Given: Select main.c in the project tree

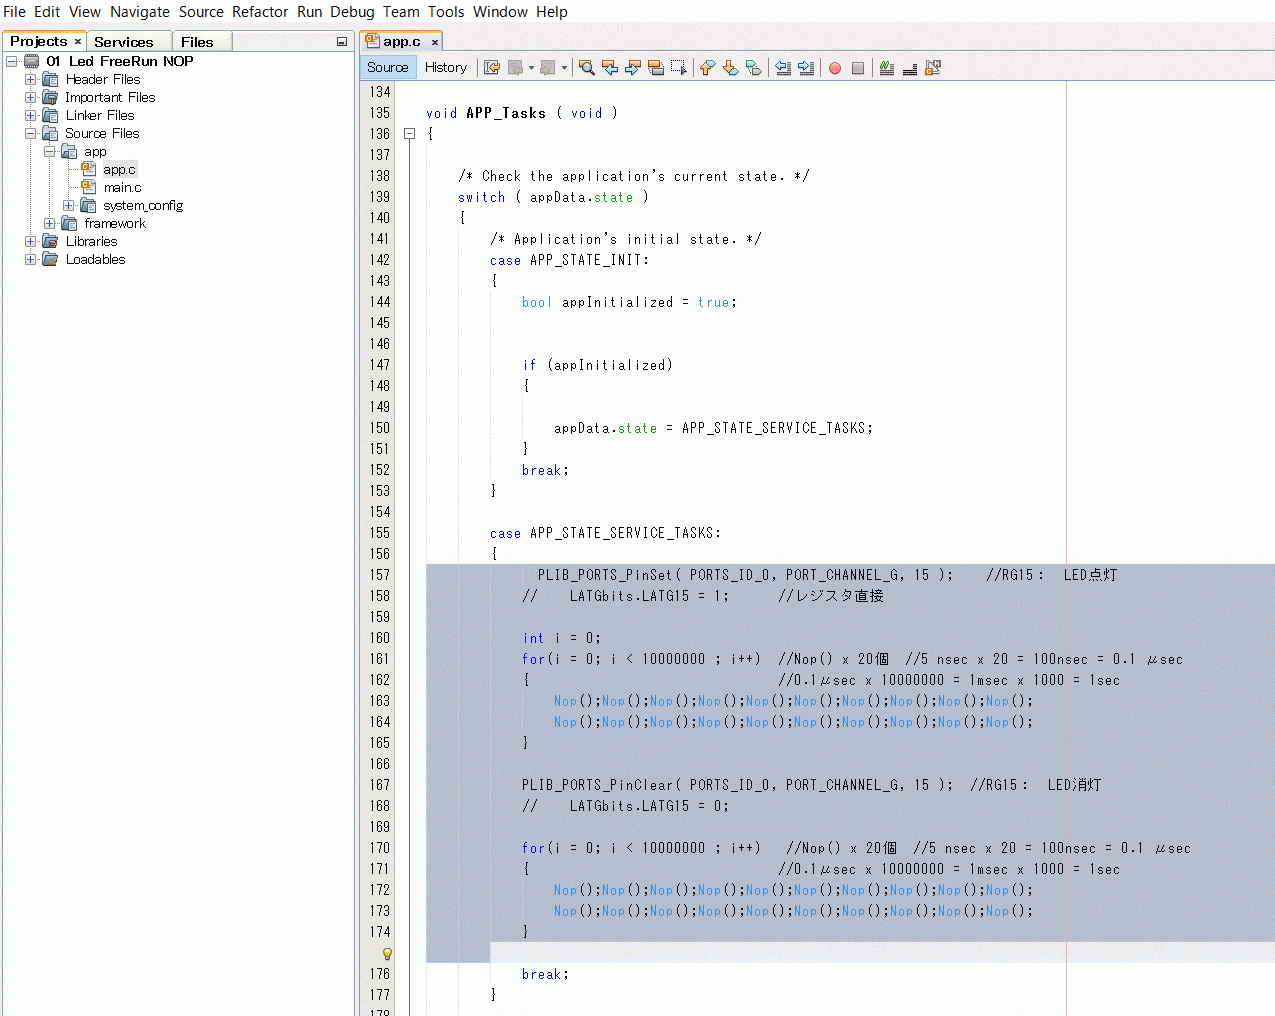Looking at the screenshot, I should tap(122, 187).
